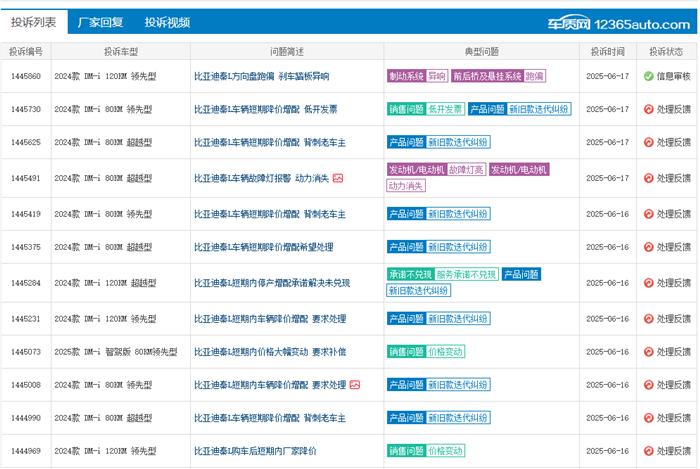Click the 车质网 12365auto.com logo
The image size is (700, 469).
pos(619,24)
